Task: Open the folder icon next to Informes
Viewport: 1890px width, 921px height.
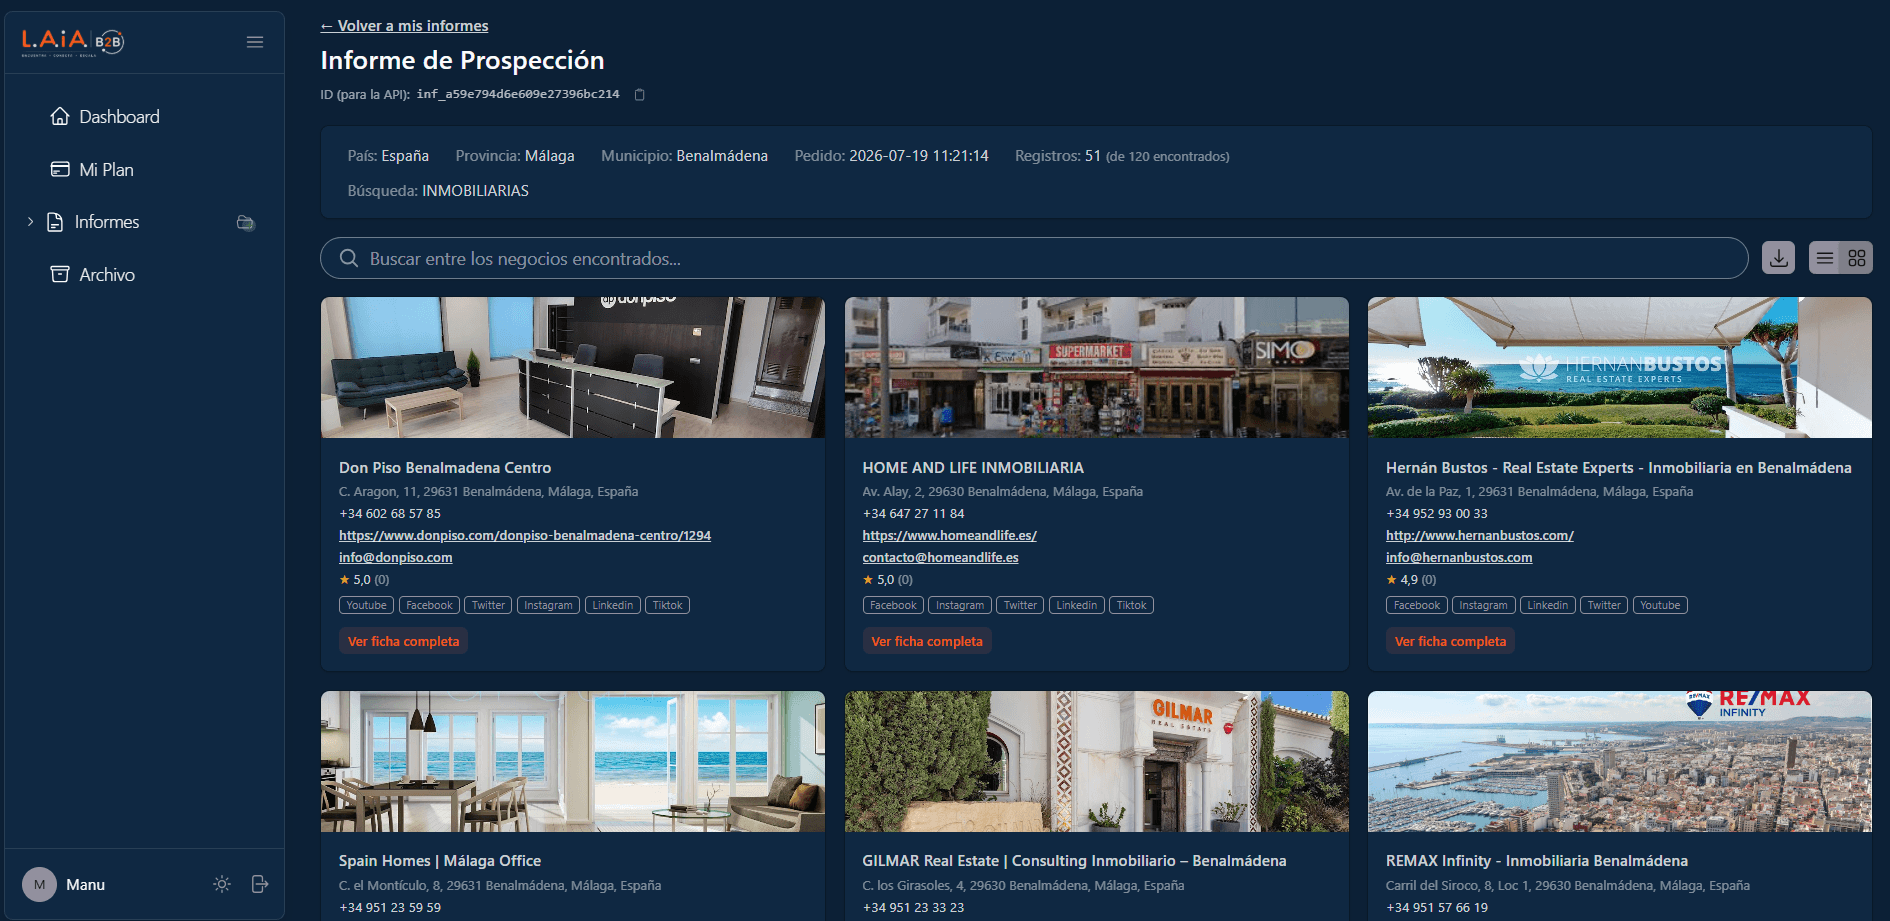Action: (245, 222)
